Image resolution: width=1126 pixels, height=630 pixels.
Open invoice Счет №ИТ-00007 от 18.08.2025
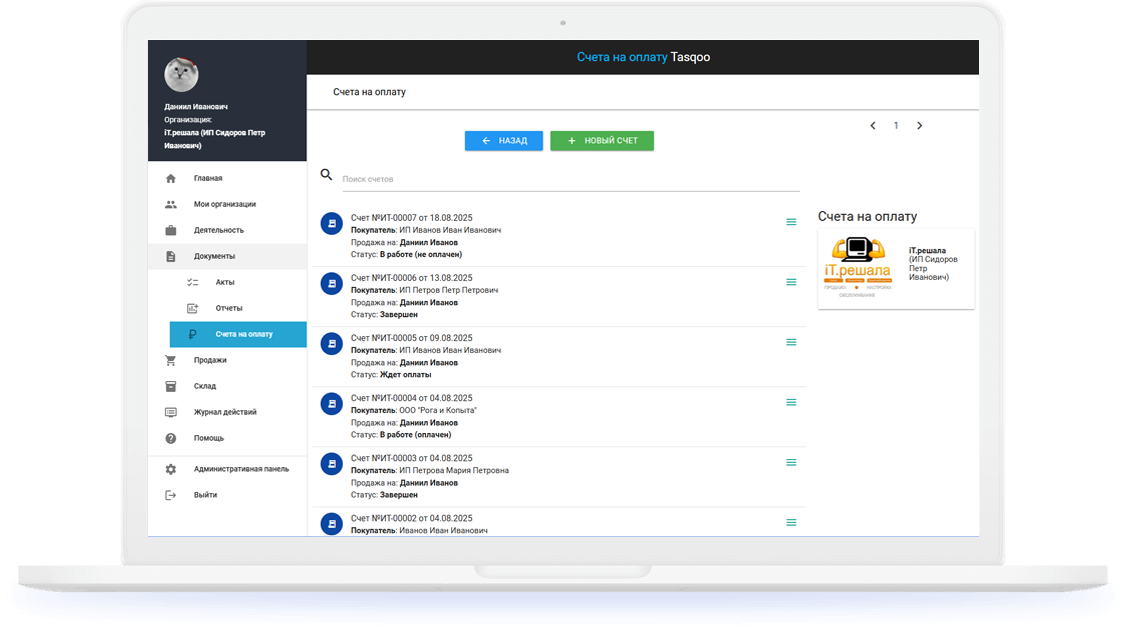(x=411, y=218)
